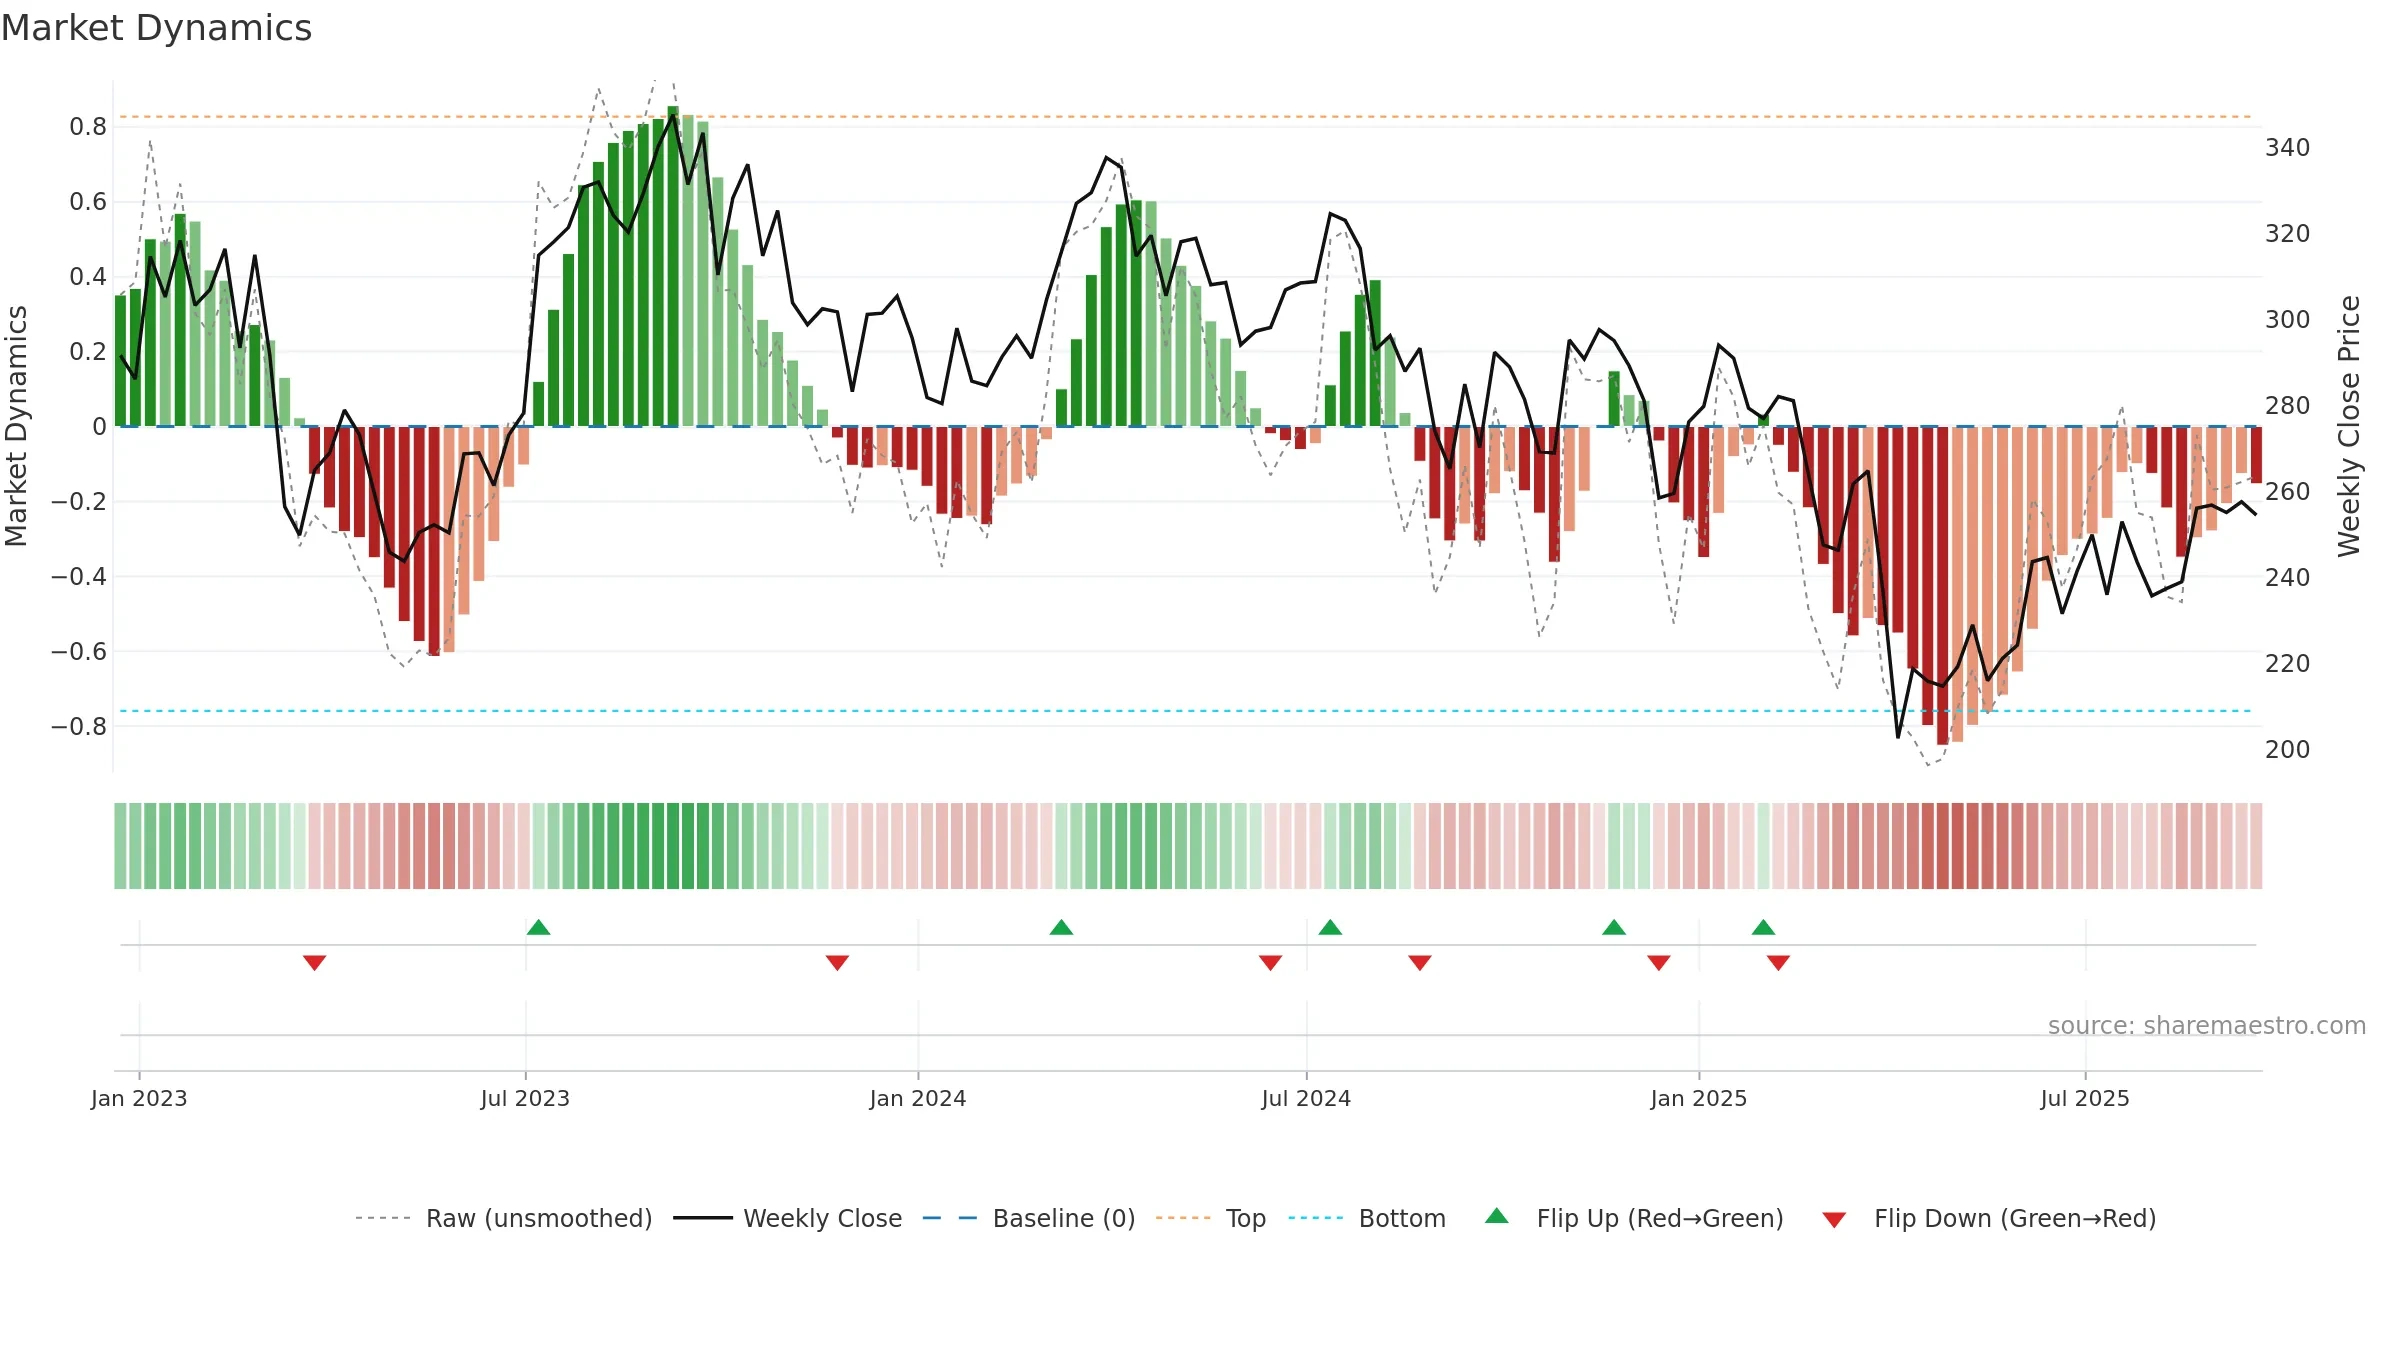
Task: Click the Flip Up marker near November 2024
Action: pos(1614,927)
